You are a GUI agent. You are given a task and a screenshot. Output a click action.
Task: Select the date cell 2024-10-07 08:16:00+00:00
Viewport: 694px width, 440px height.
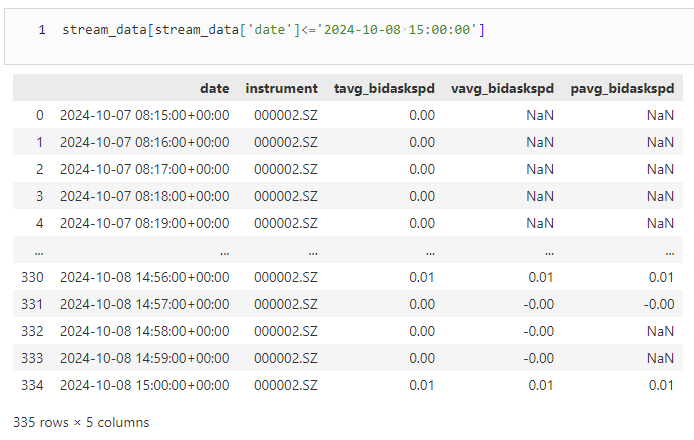click(144, 142)
